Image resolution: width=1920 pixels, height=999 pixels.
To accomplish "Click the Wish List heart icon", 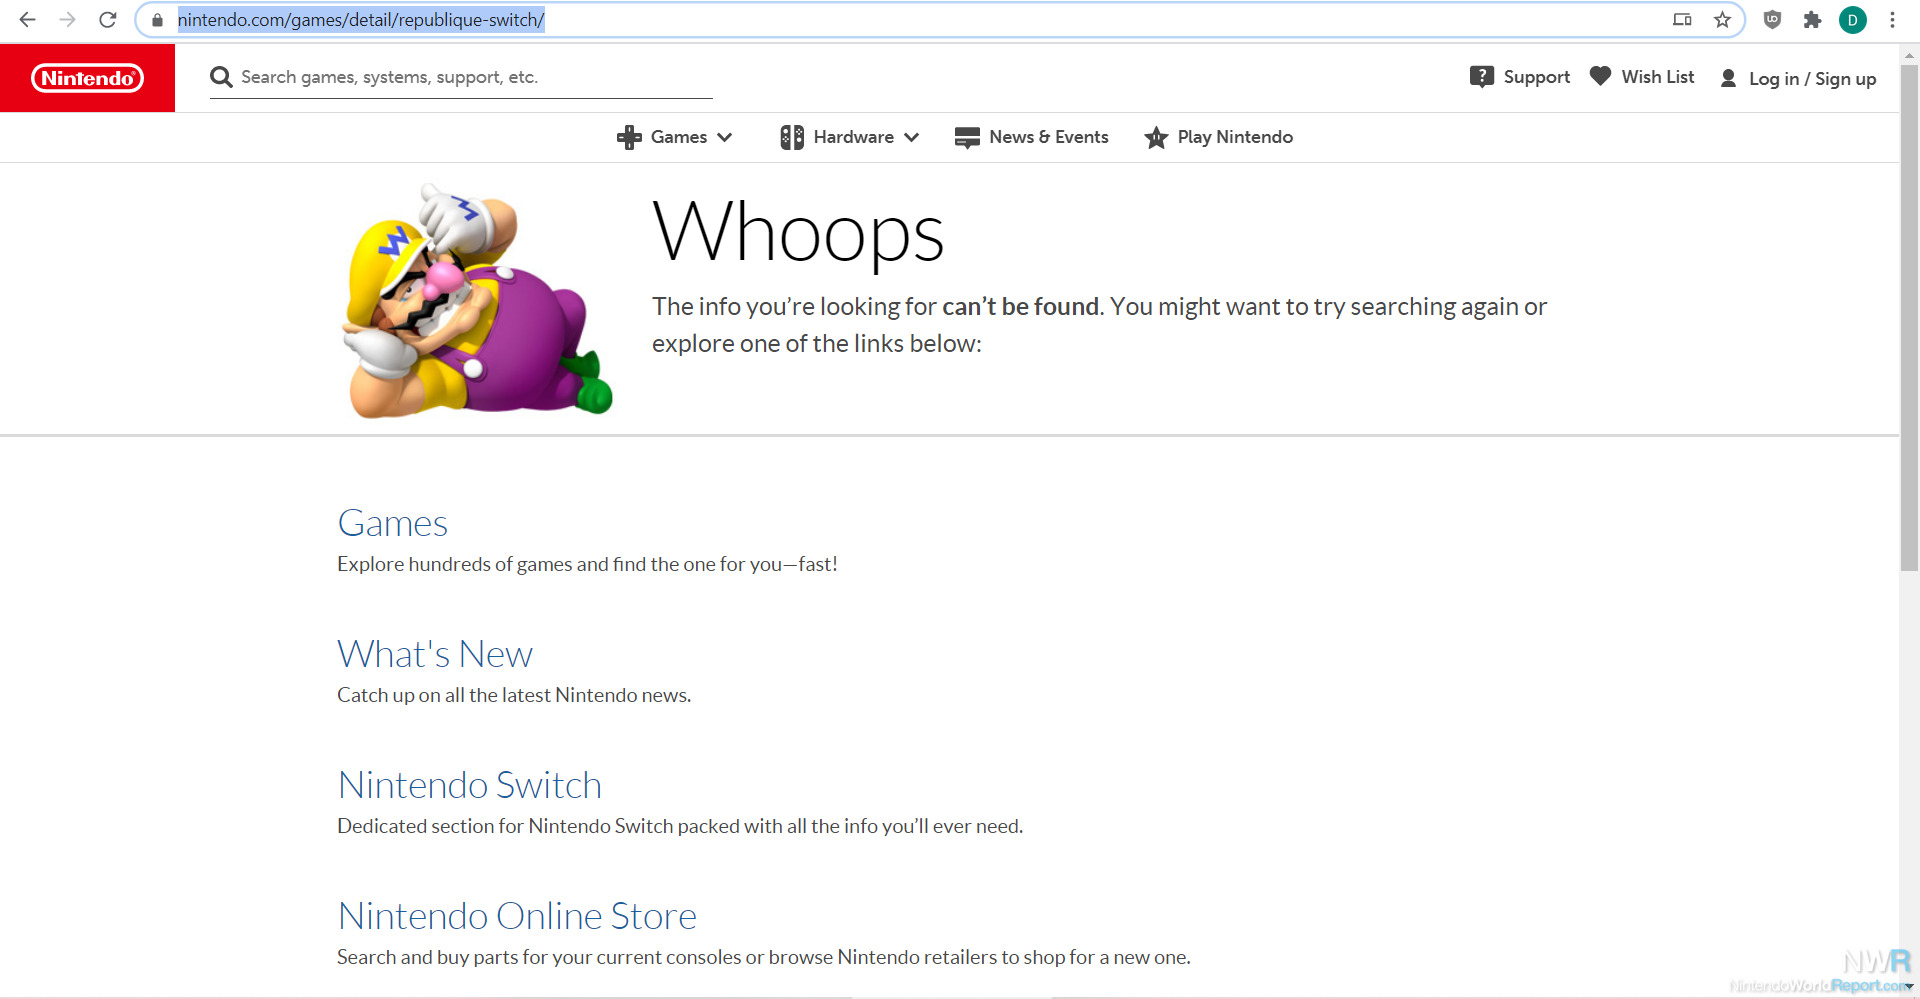I will [x=1600, y=76].
